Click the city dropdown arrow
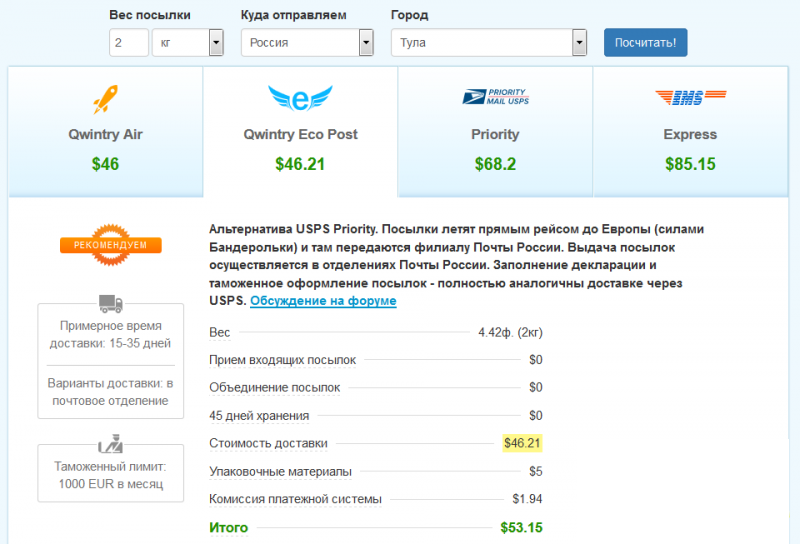This screenshot has width=800, height=544. [579, 42]
